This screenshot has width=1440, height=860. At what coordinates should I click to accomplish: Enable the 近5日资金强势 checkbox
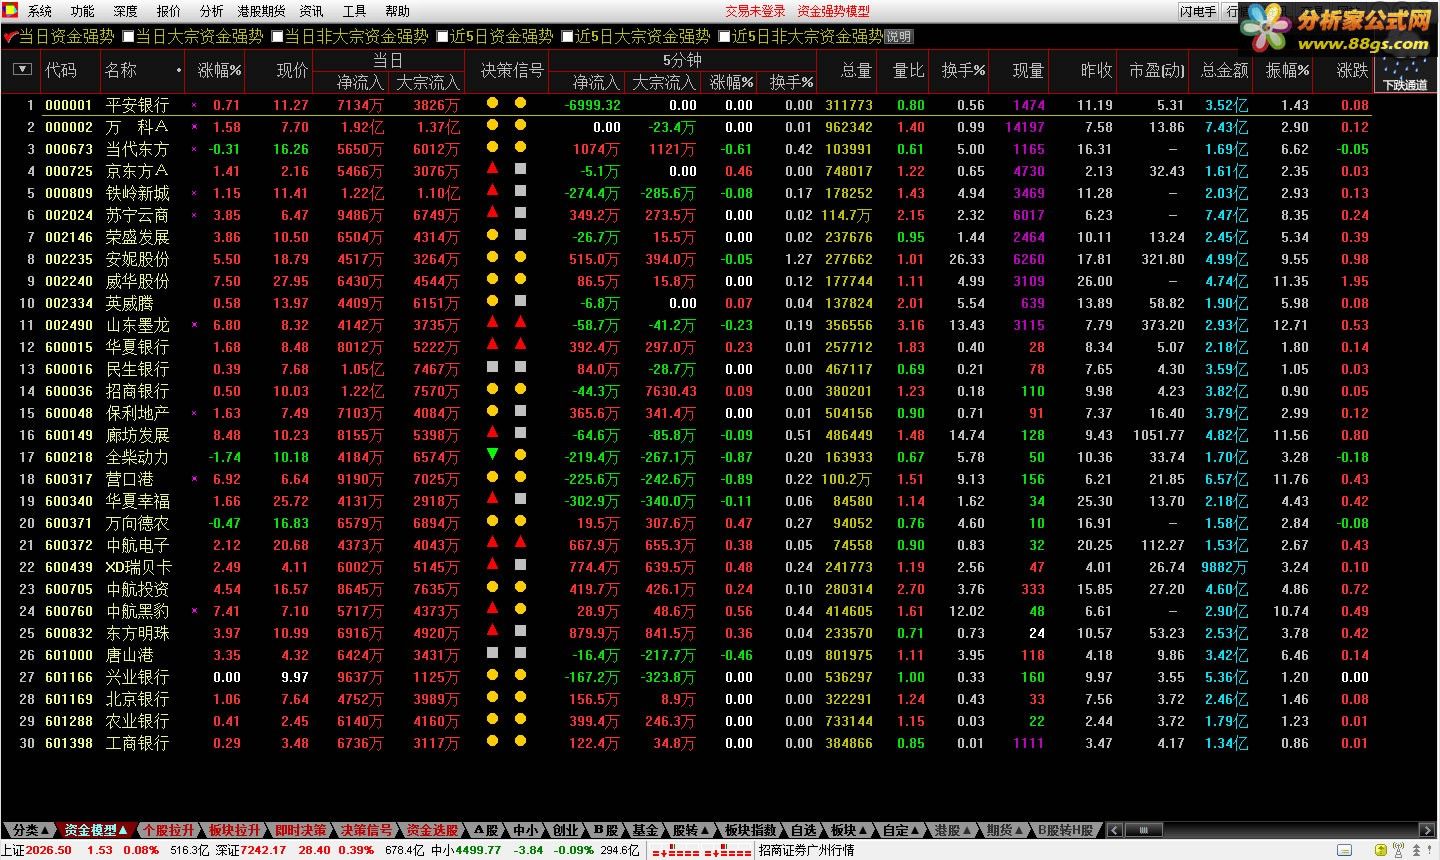coord(442,36)
